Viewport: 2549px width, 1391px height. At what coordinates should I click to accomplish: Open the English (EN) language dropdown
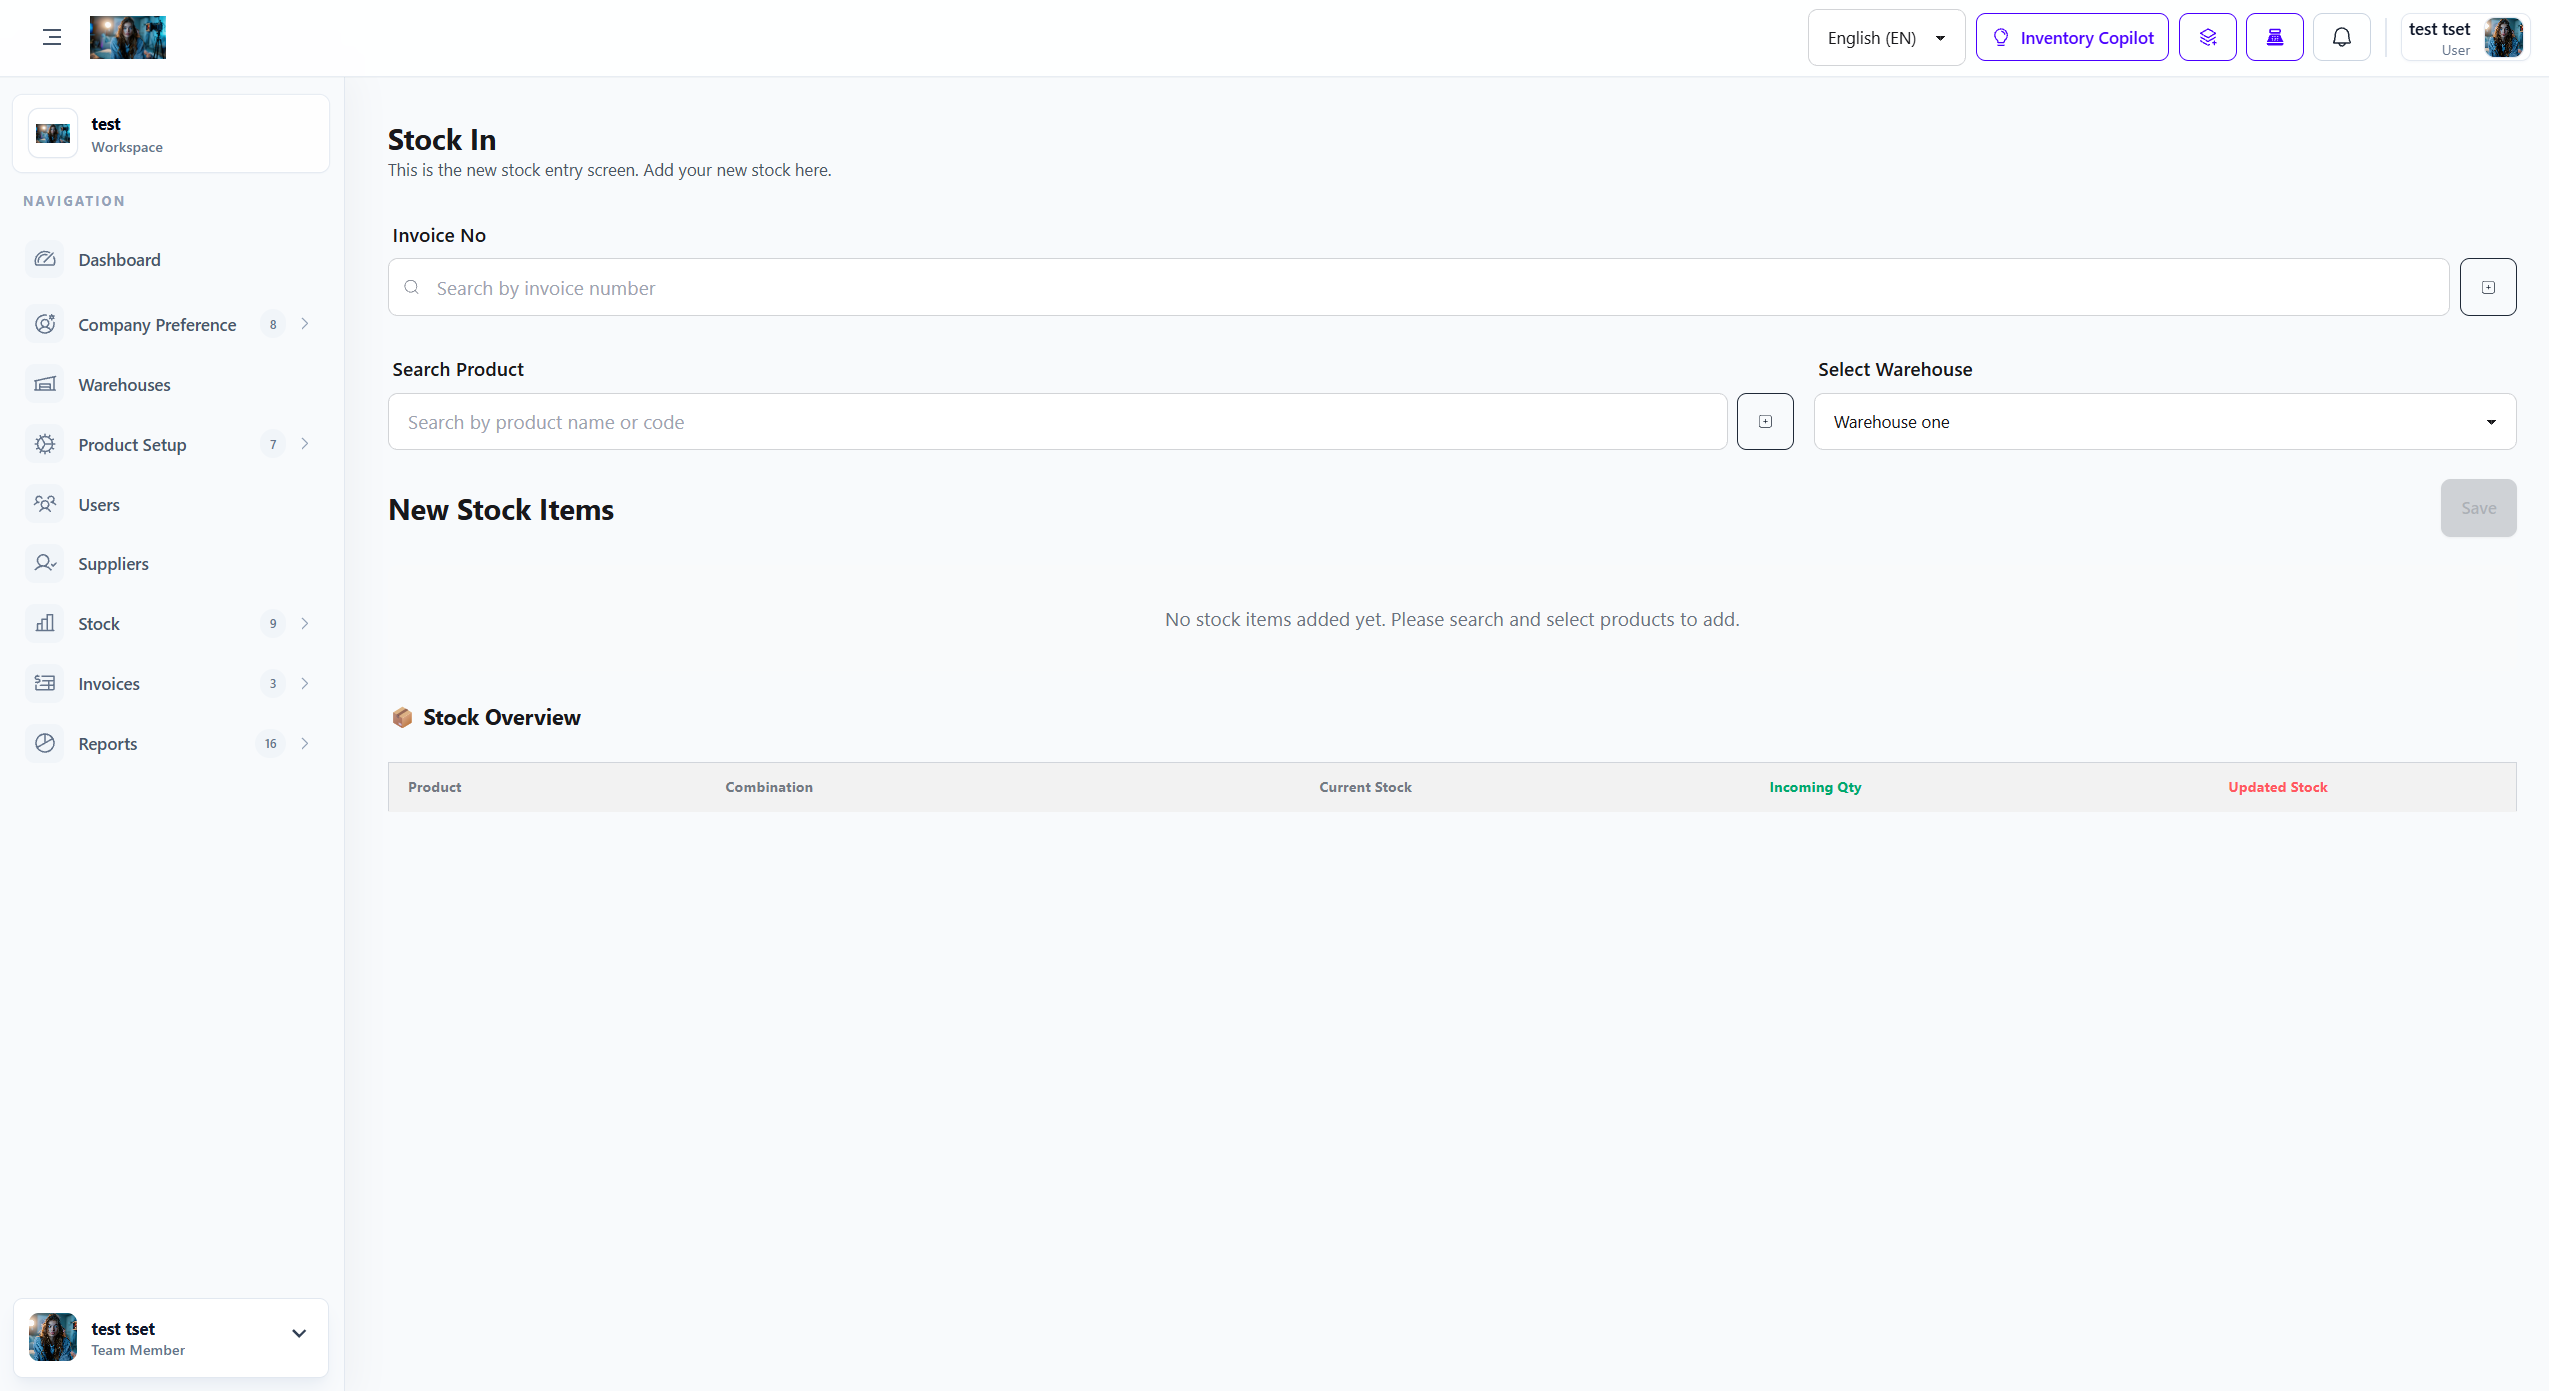[1886, 38]
